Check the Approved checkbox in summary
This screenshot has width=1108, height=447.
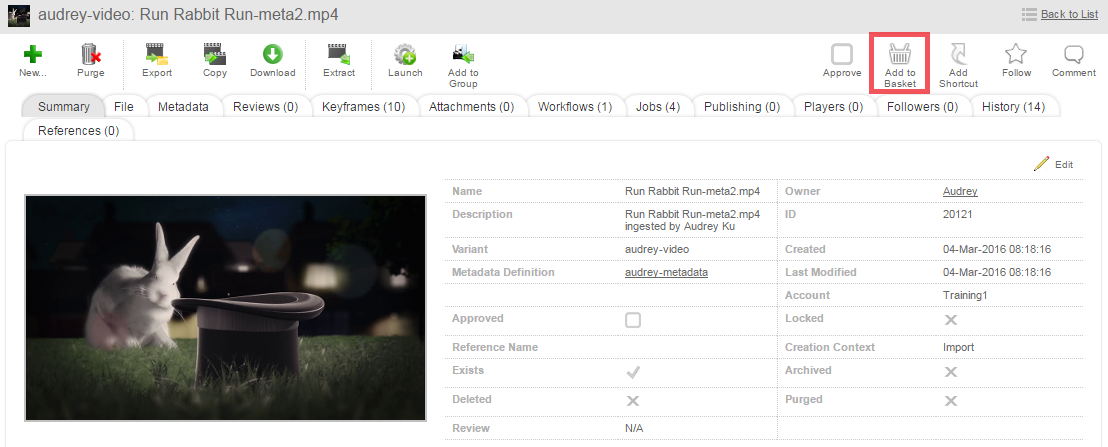(x=633, y=320)
